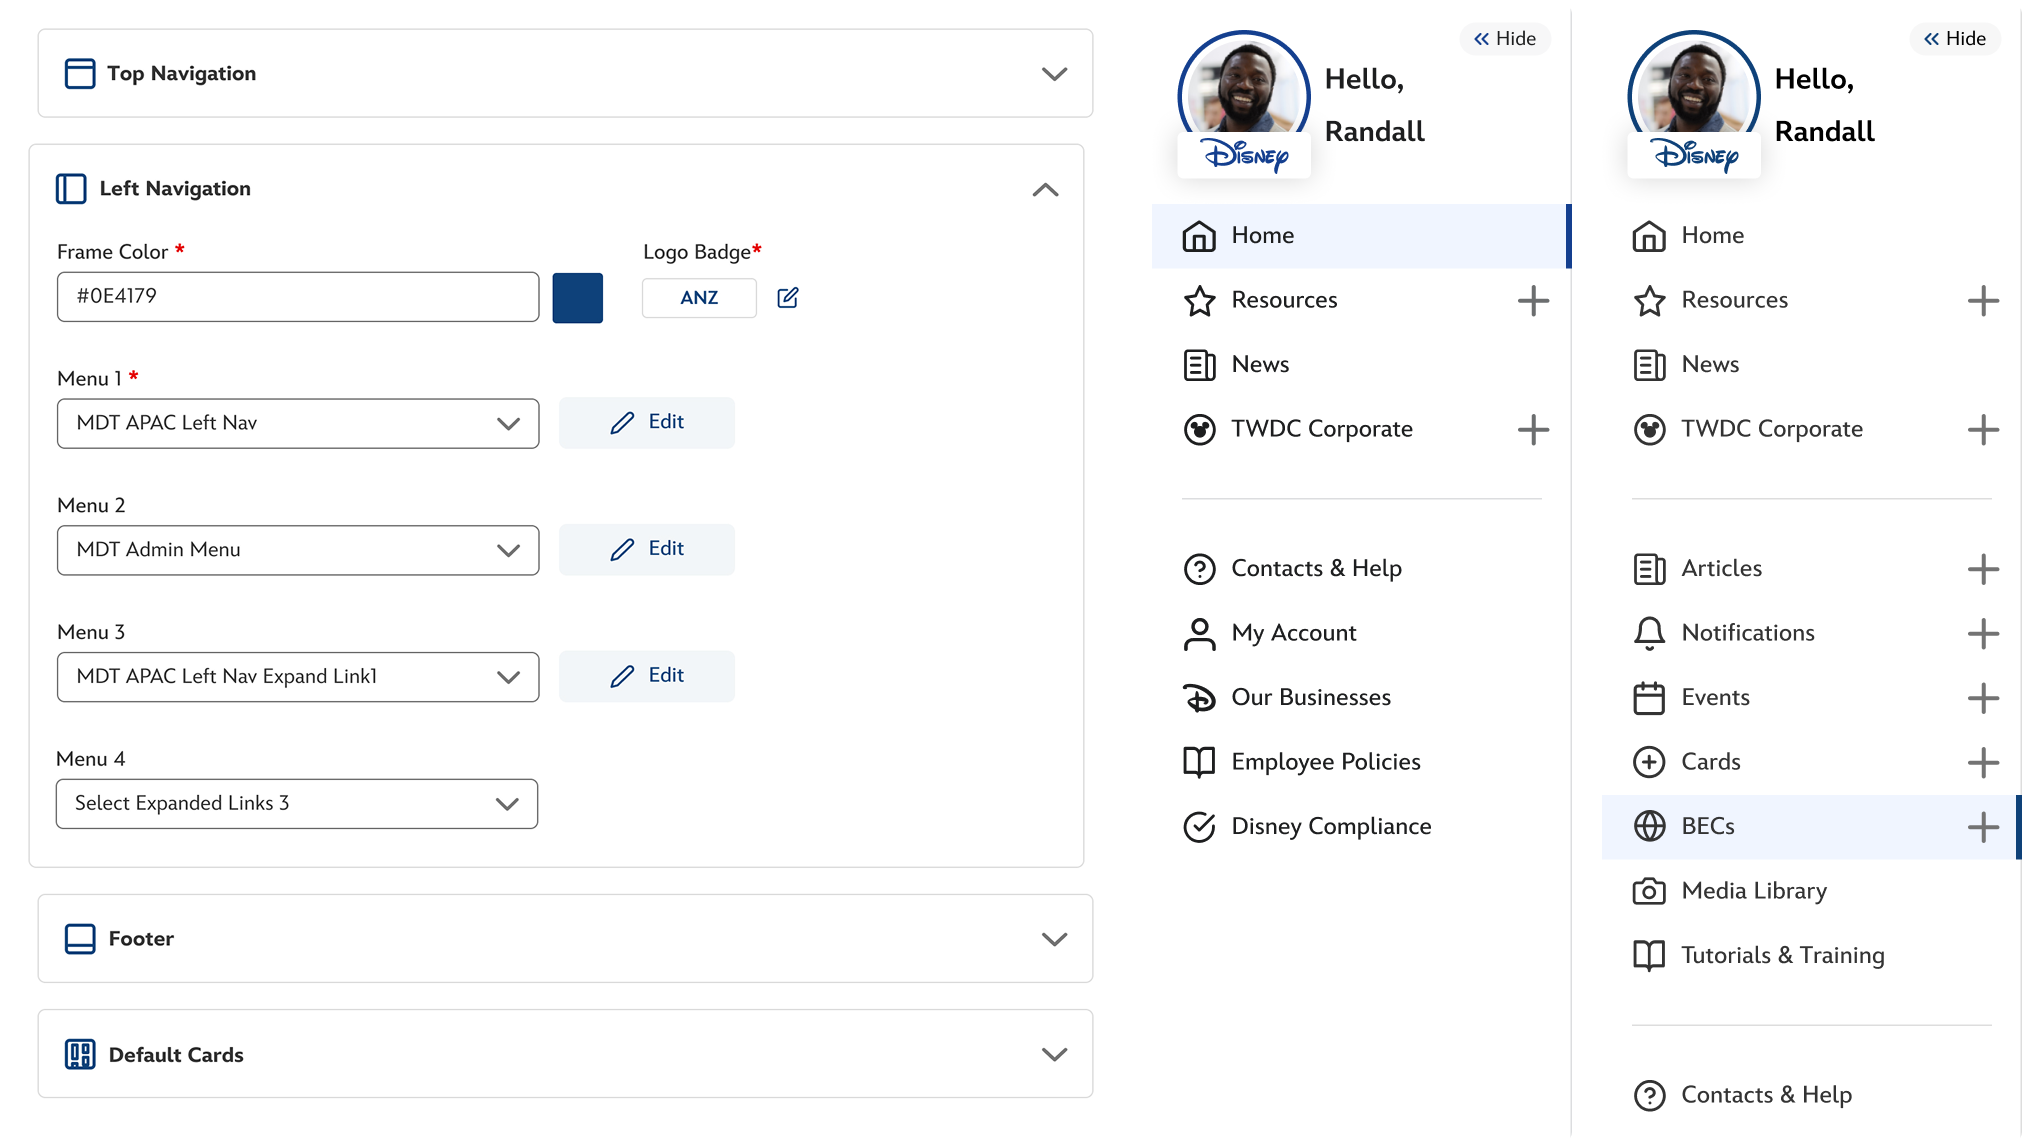
Task: Collapse the Left Navigation section
Action: (x=1045, y=190)
